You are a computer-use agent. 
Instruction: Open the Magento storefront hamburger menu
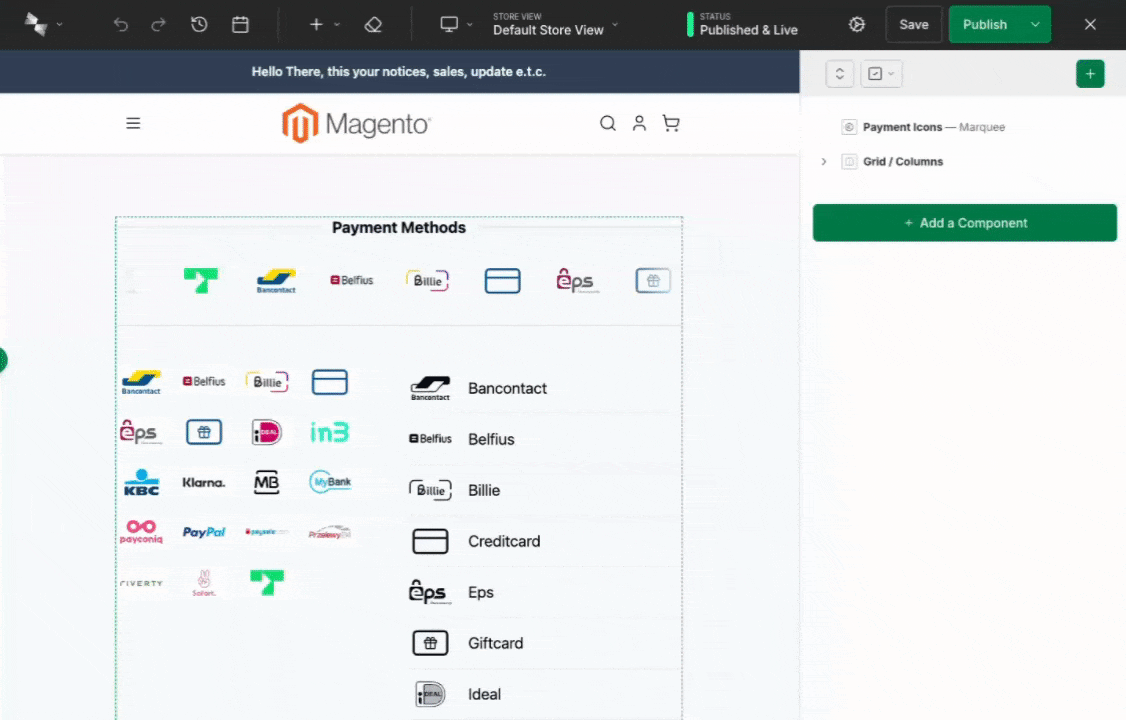click(133, 122)
